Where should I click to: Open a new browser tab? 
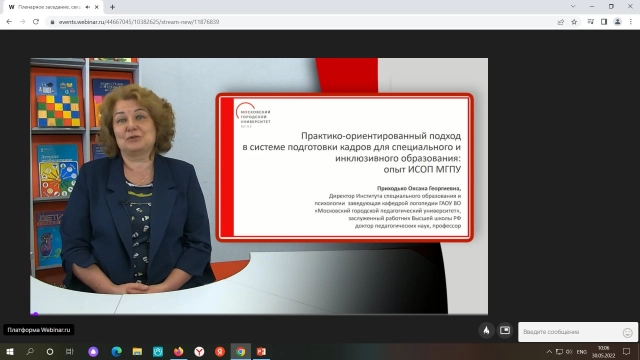coord(112,7)
